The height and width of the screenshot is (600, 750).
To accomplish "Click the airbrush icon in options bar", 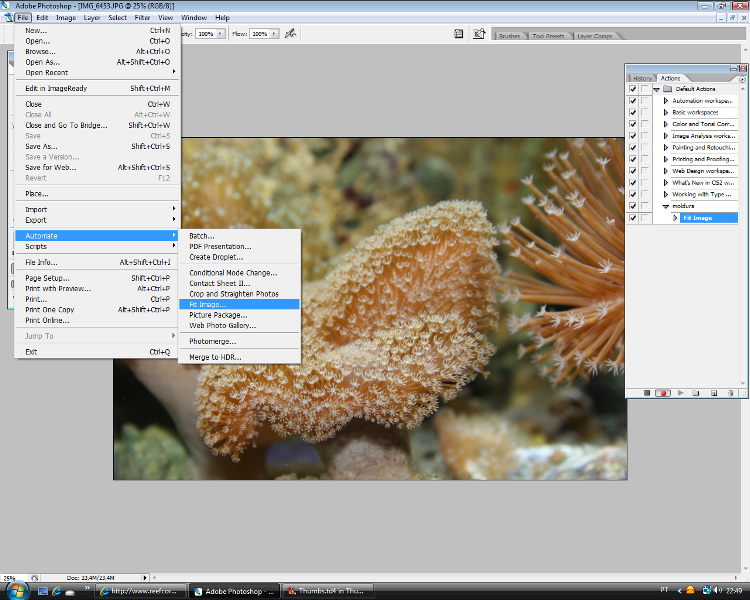I will pos(291,33).
